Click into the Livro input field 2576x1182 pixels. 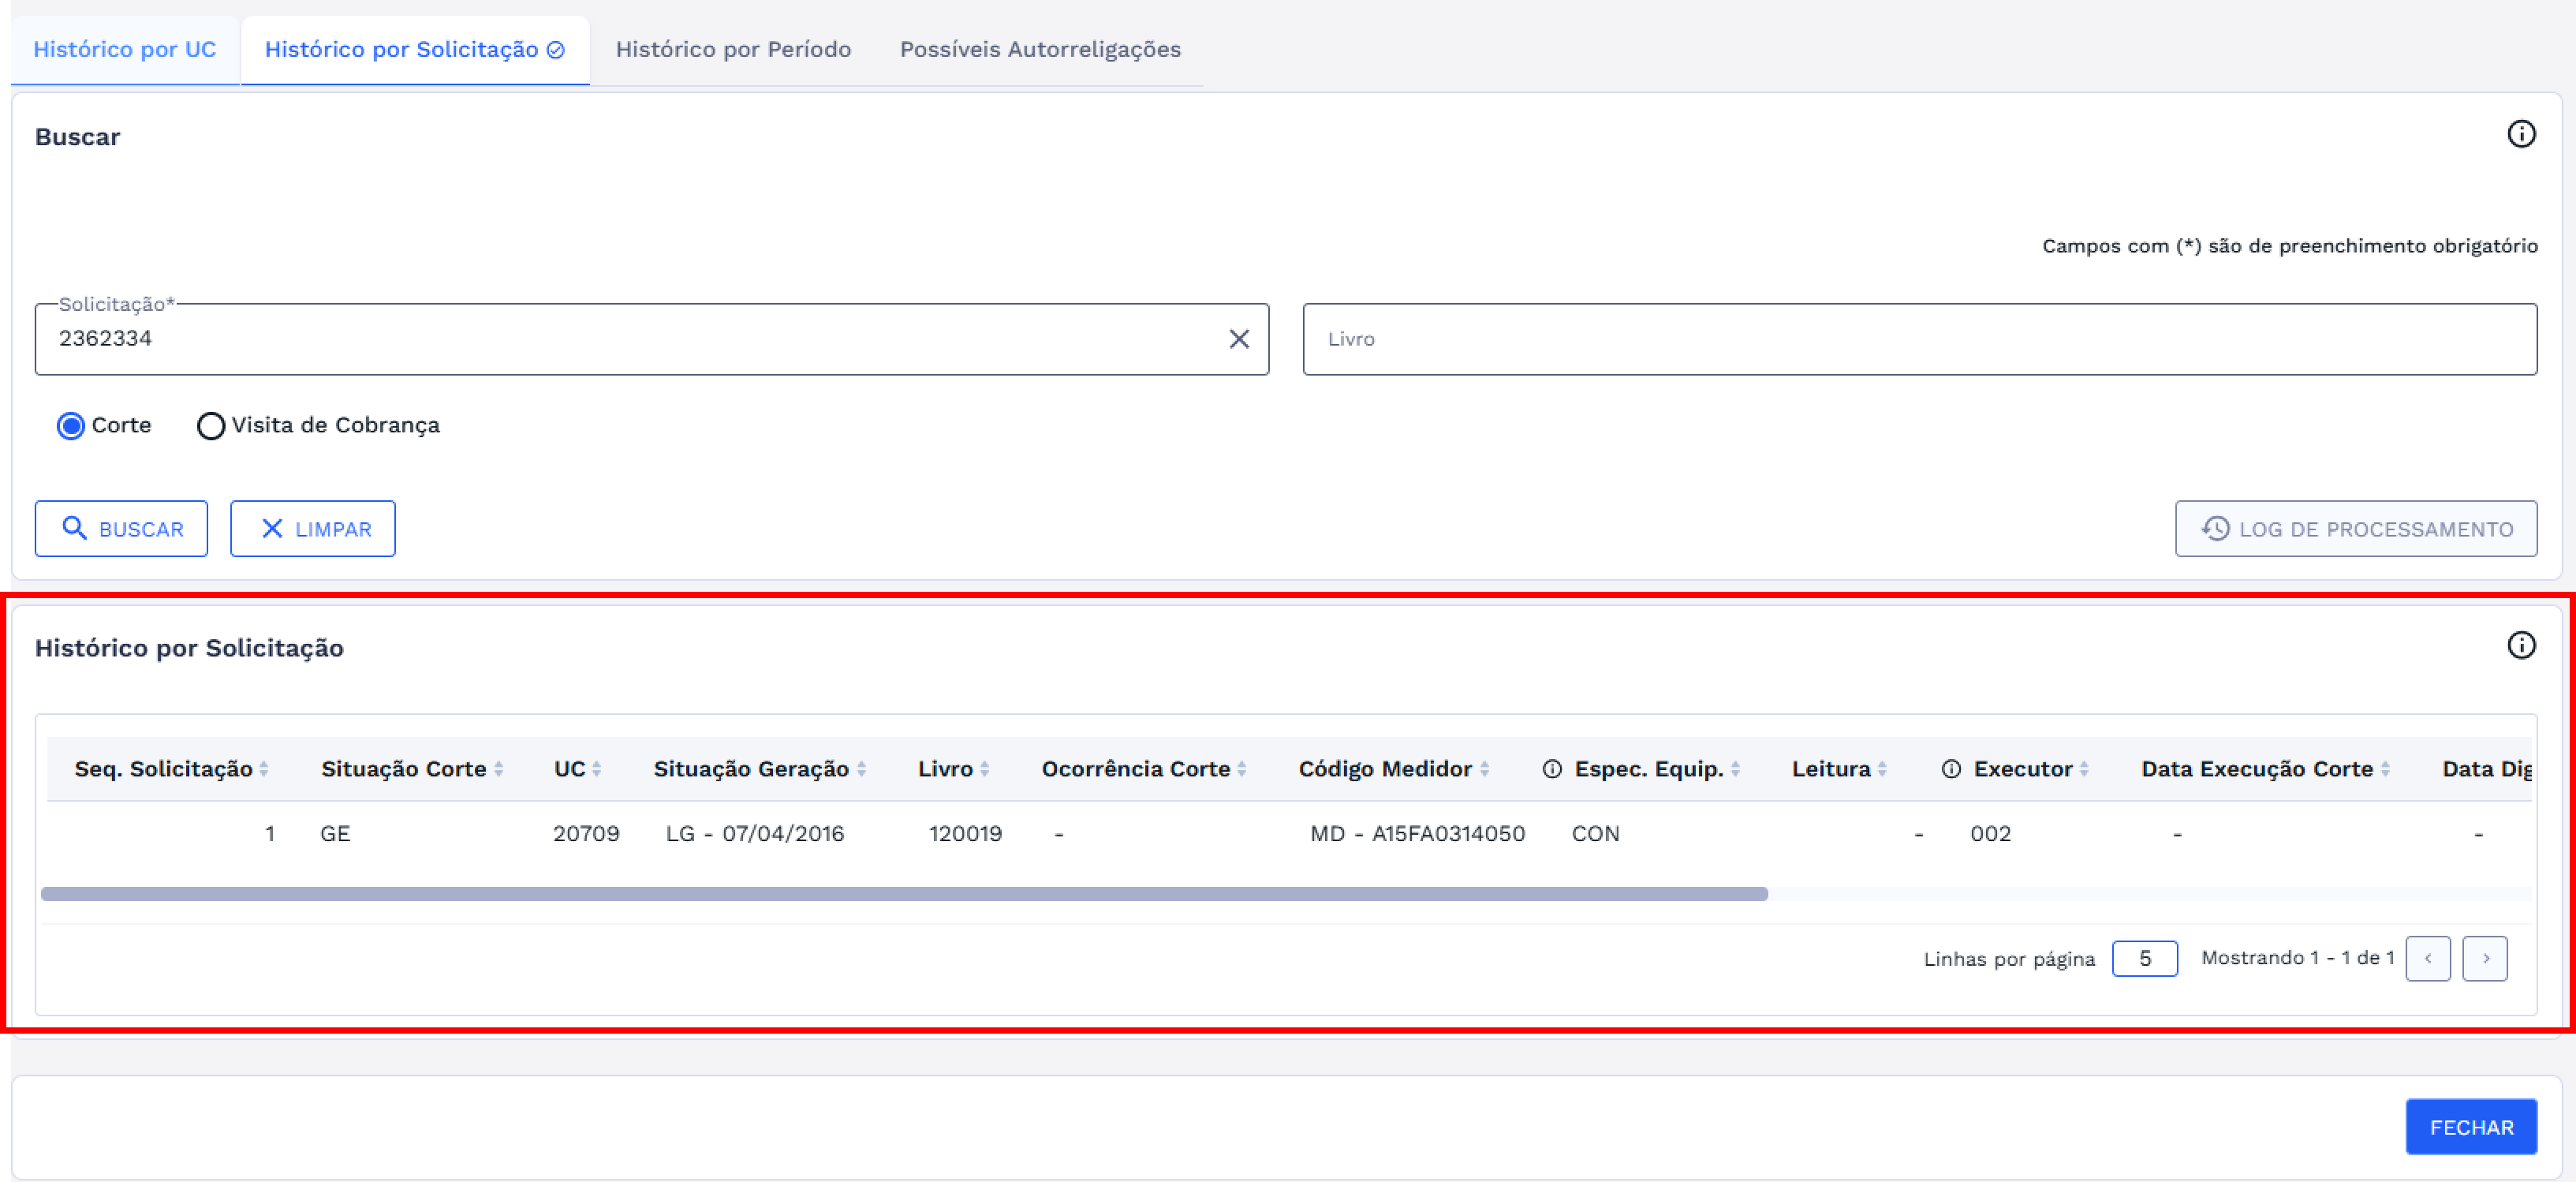pos(1918,339)
